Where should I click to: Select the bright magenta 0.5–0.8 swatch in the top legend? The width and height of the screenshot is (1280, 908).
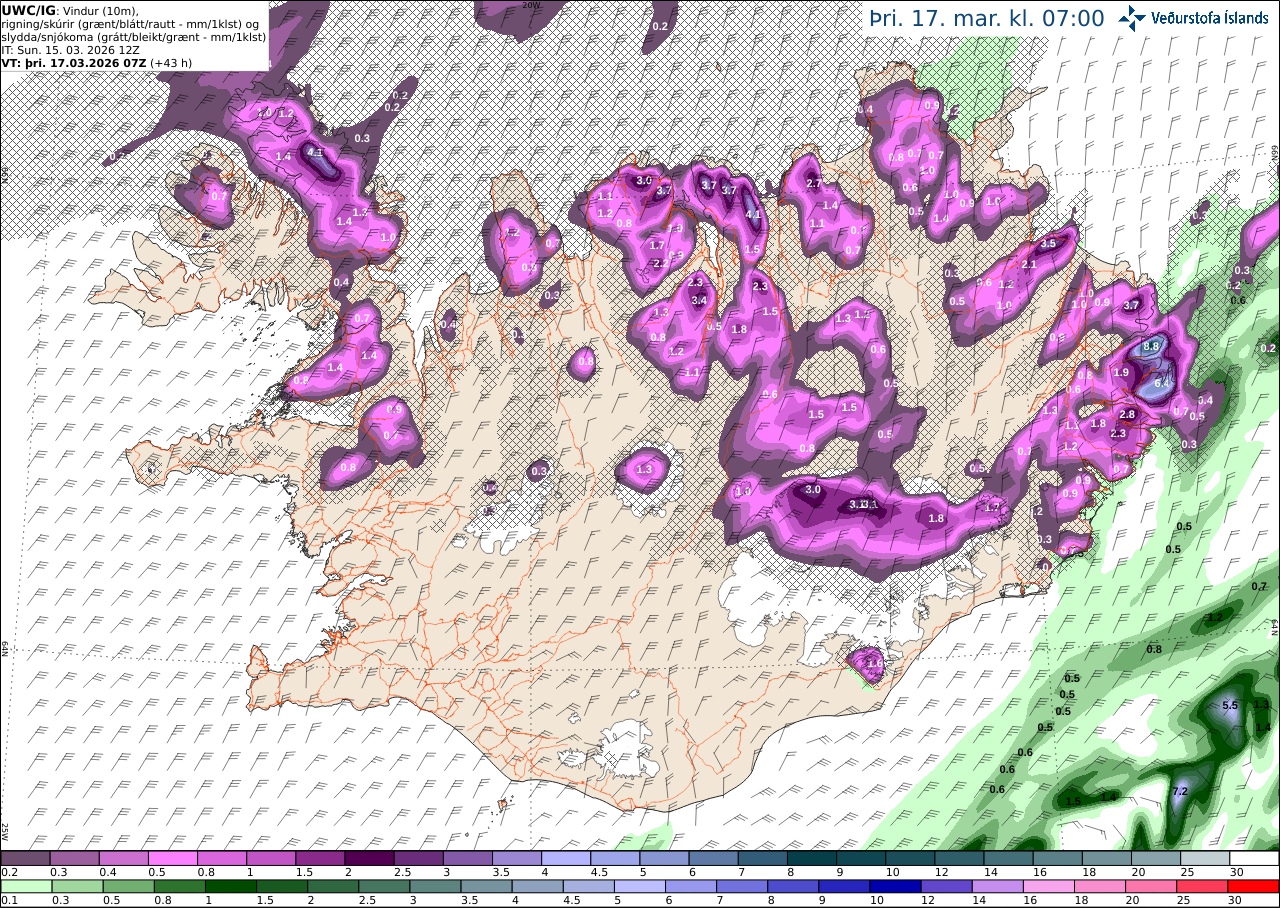(172, 858)
